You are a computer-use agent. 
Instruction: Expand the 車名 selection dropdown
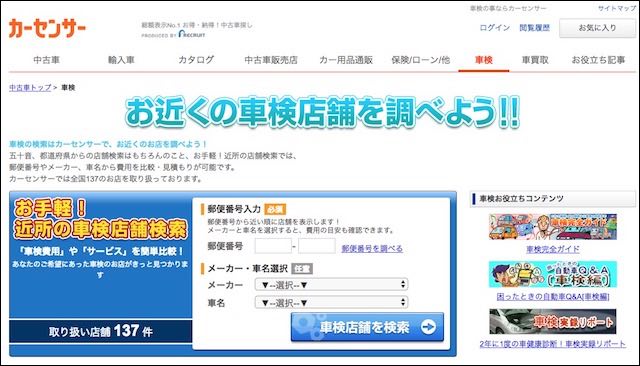(x=331, y=302)
